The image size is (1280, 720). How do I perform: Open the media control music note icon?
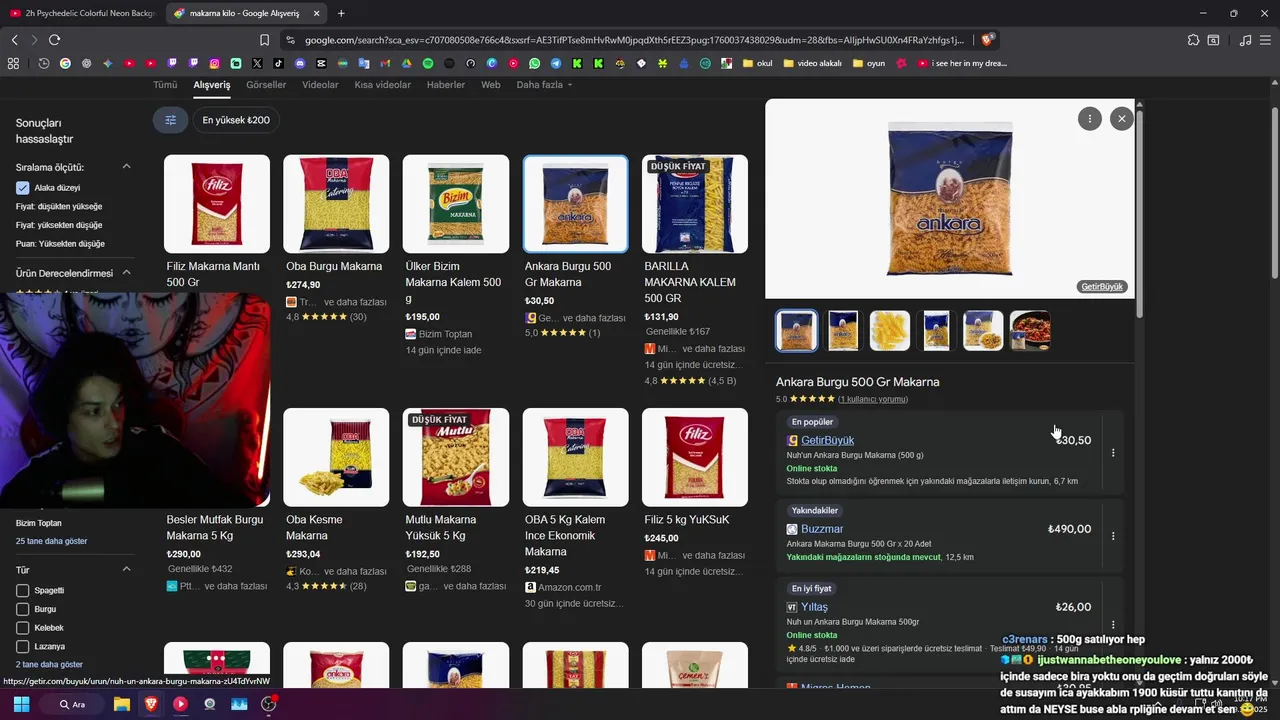coord(1245,40)
